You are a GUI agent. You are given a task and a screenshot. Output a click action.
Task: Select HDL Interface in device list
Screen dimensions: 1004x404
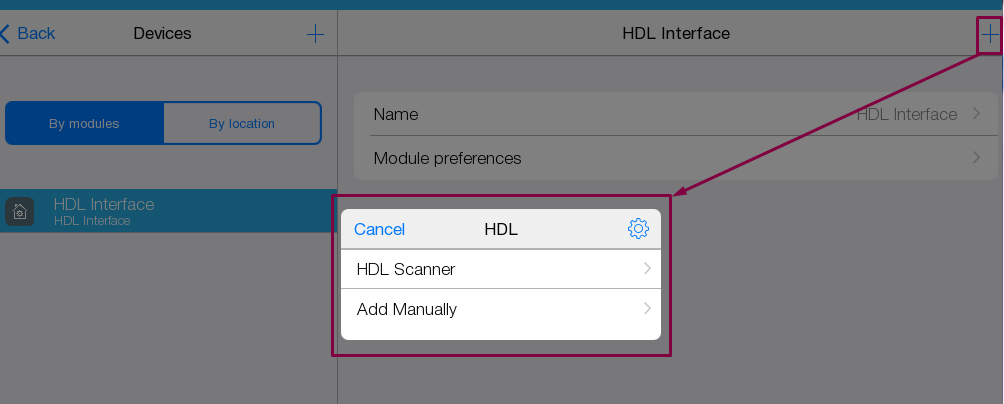(x=168, y=211)
